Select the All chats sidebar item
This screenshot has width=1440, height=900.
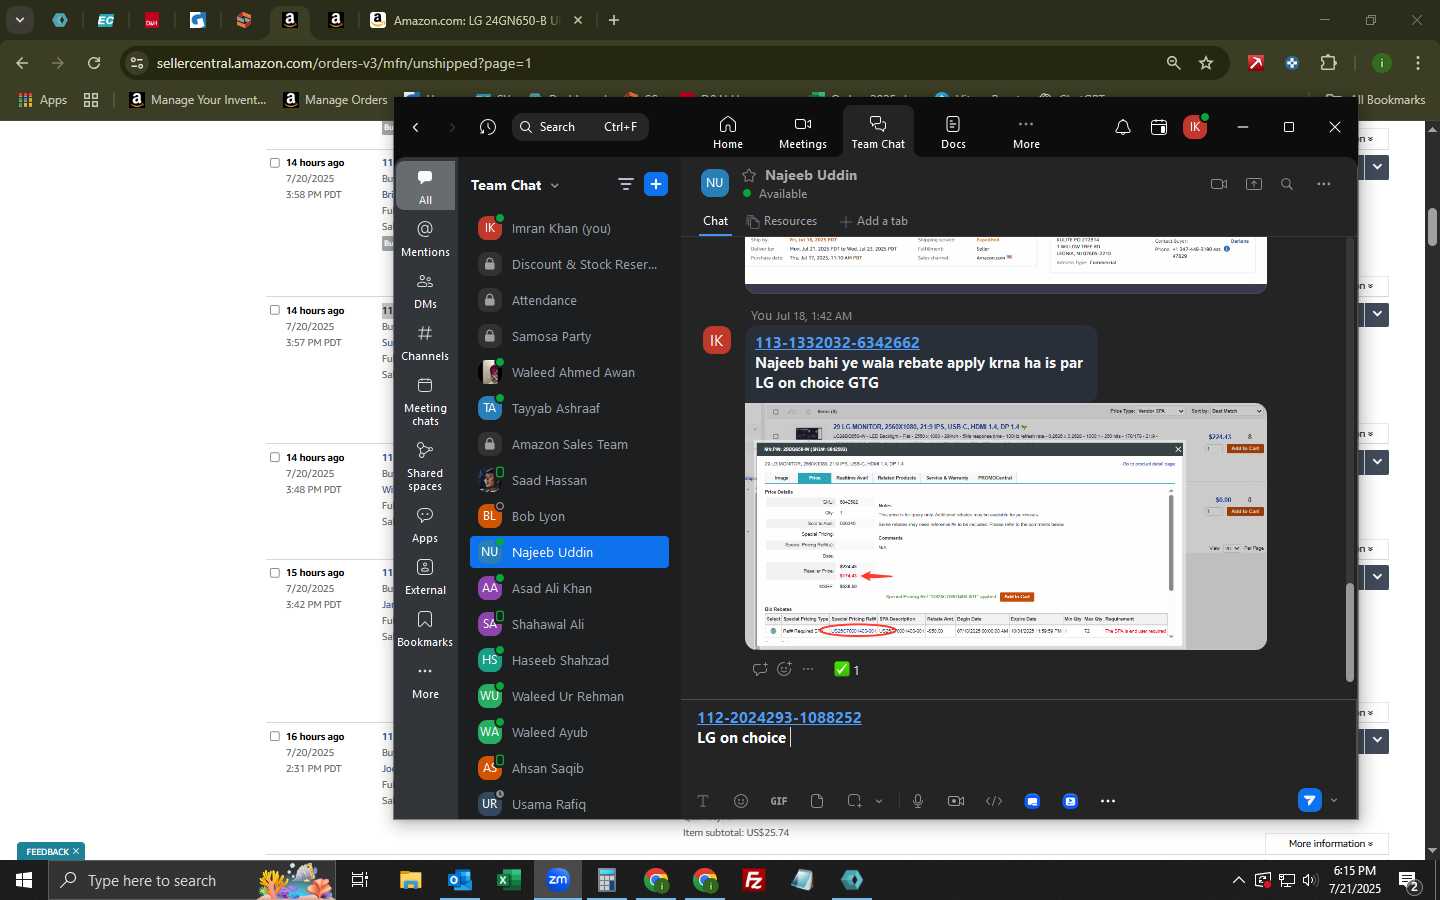click(425, 185)
